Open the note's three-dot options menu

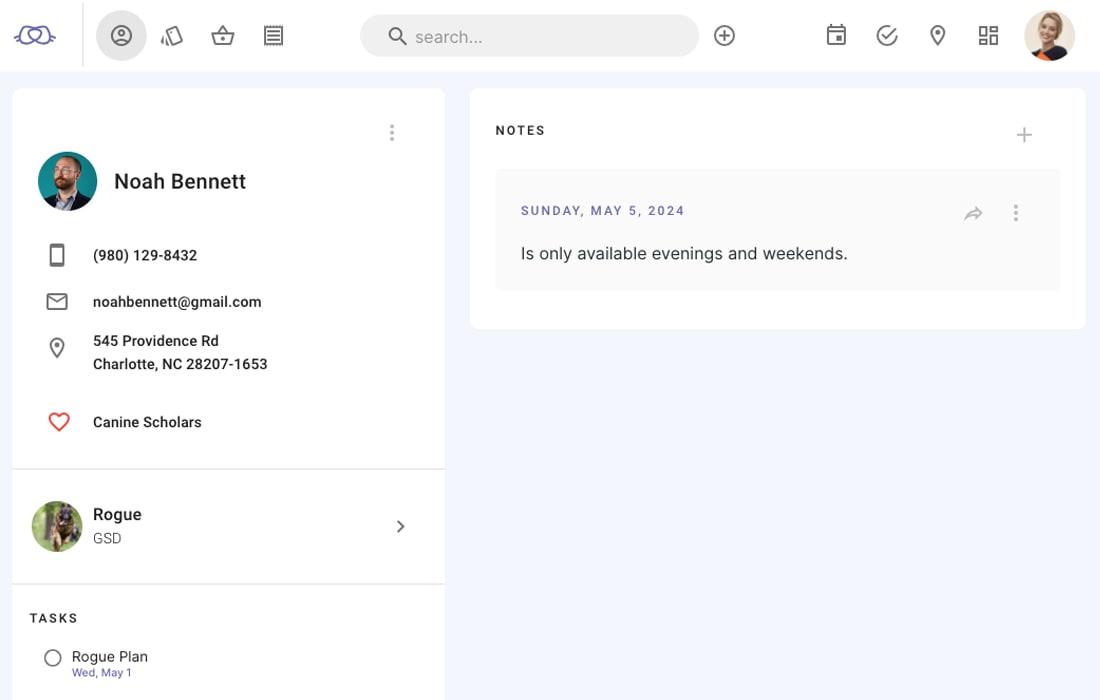point(1015,213)
